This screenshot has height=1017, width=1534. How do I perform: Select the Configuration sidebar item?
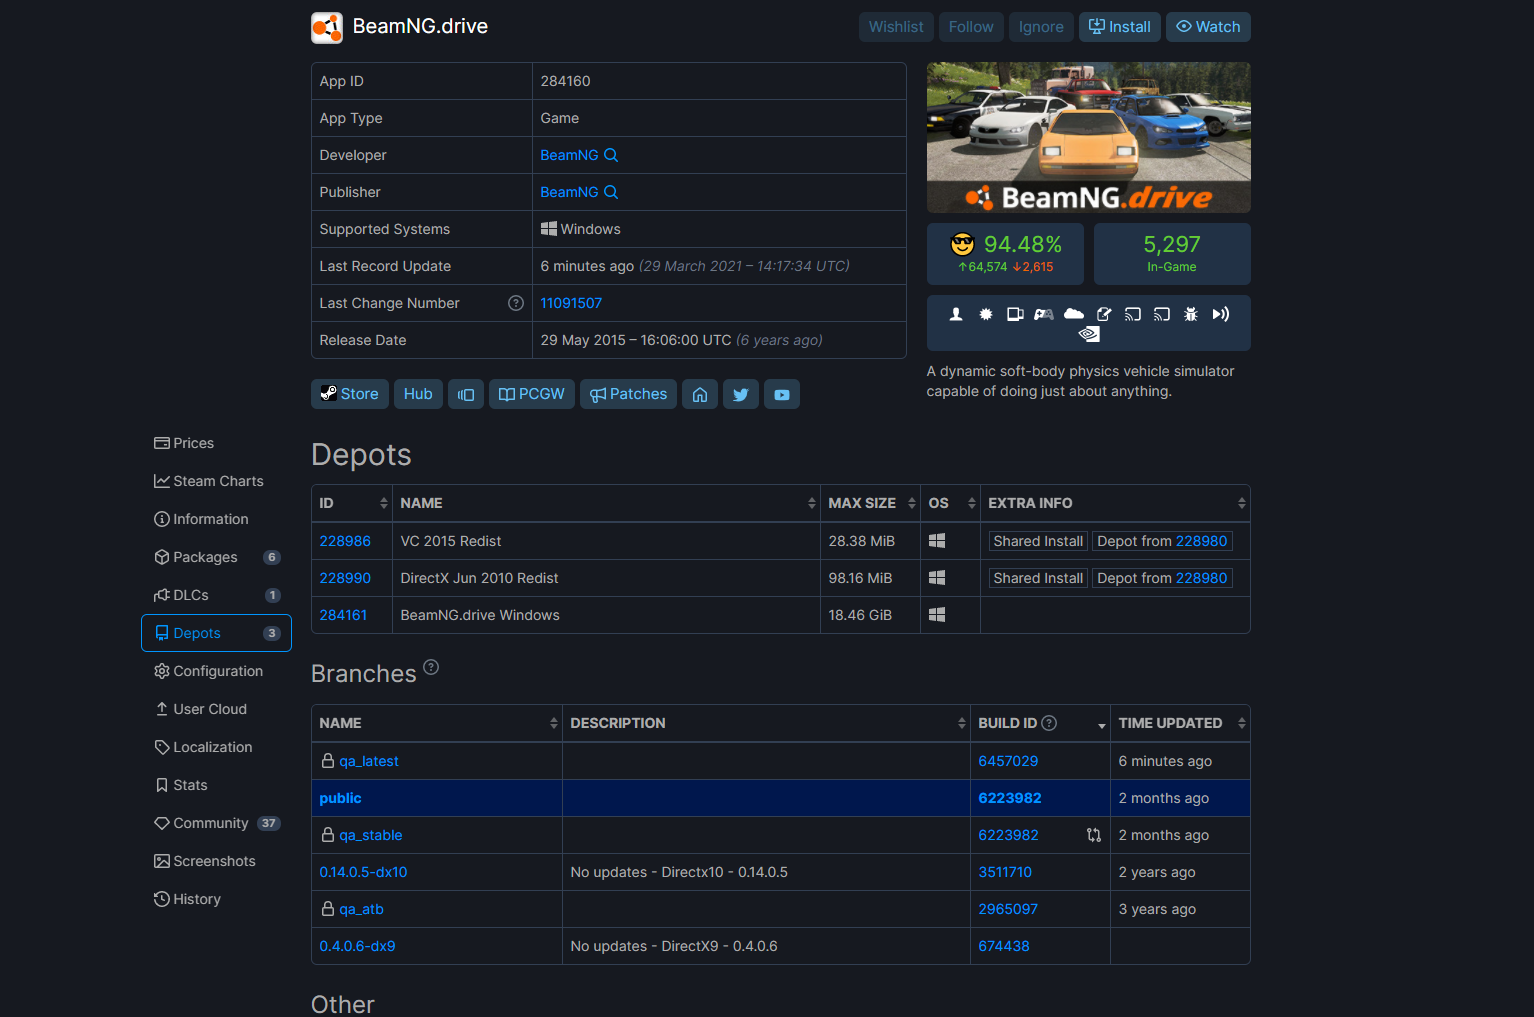(216, 671)
